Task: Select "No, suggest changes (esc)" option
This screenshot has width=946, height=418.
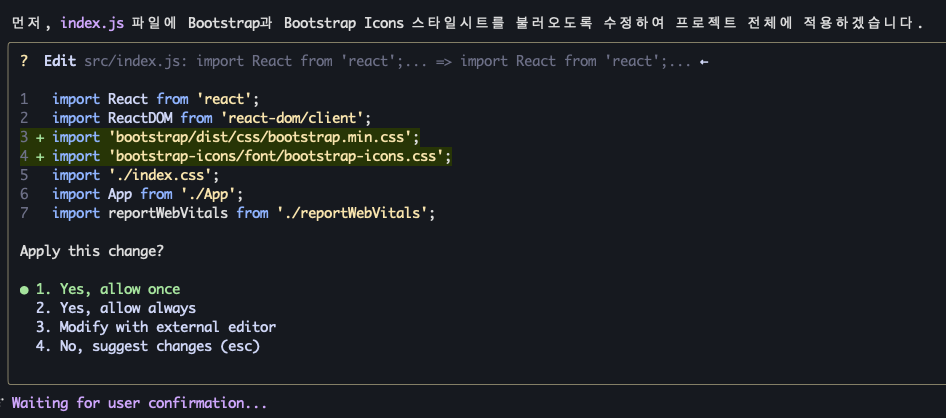Action: point(148,347)
